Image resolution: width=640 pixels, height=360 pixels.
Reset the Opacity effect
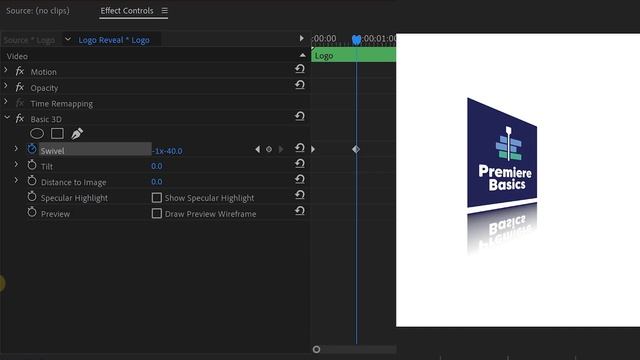[300, 85]
